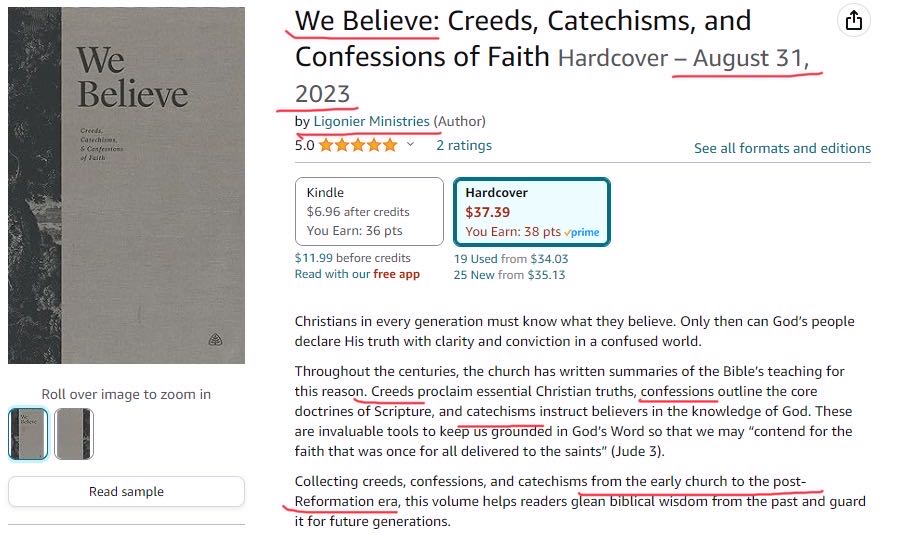Click the $37.39 hardcover price
This screenshot has width=902, height=535.
click(487, 212)
